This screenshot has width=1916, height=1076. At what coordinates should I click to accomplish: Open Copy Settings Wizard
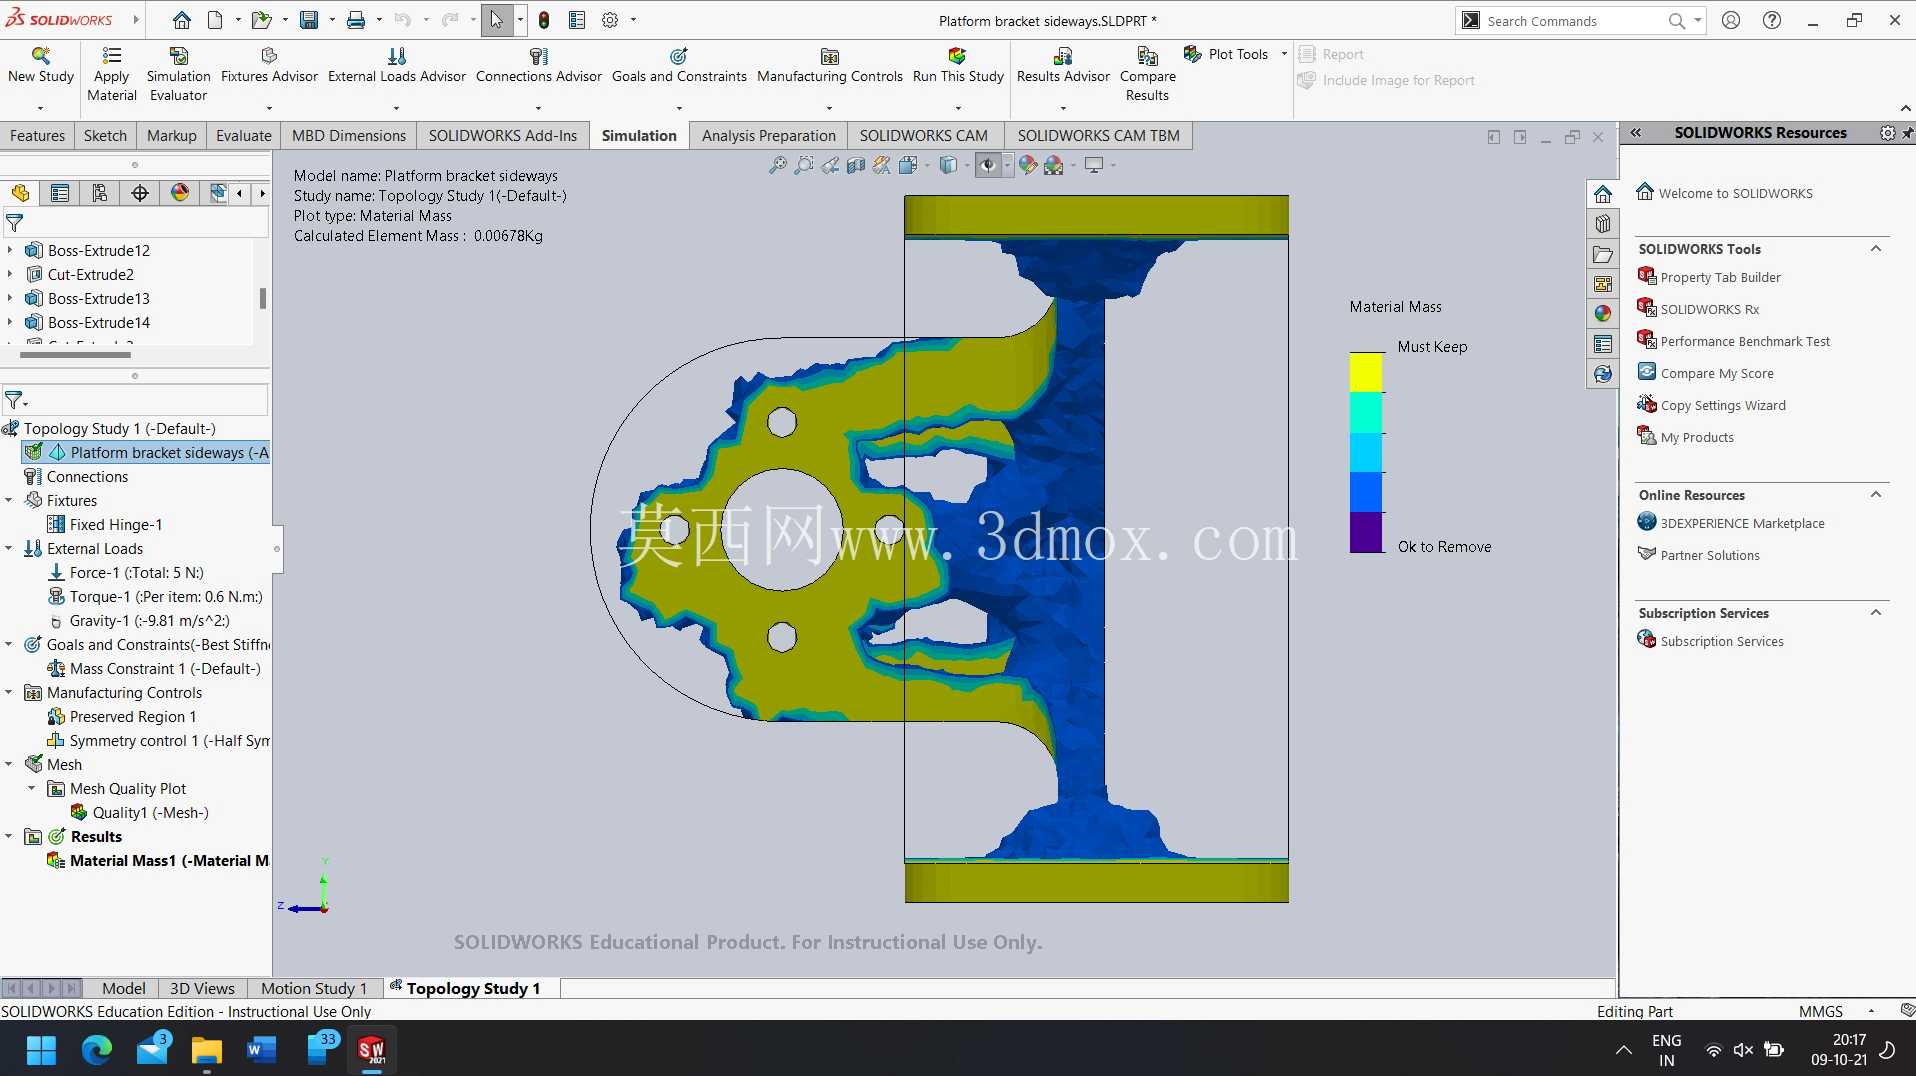(1722, 405)
